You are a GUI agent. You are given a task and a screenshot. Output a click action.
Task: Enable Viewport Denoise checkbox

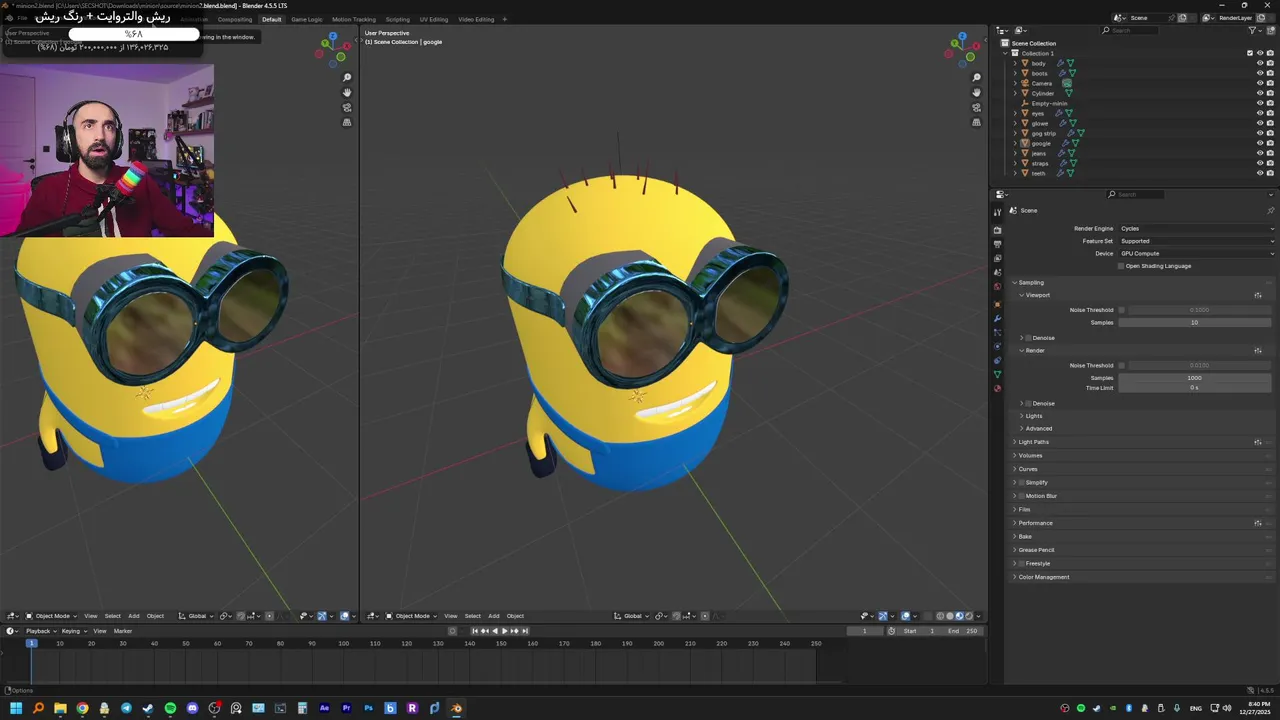[x=1029, y=338]
